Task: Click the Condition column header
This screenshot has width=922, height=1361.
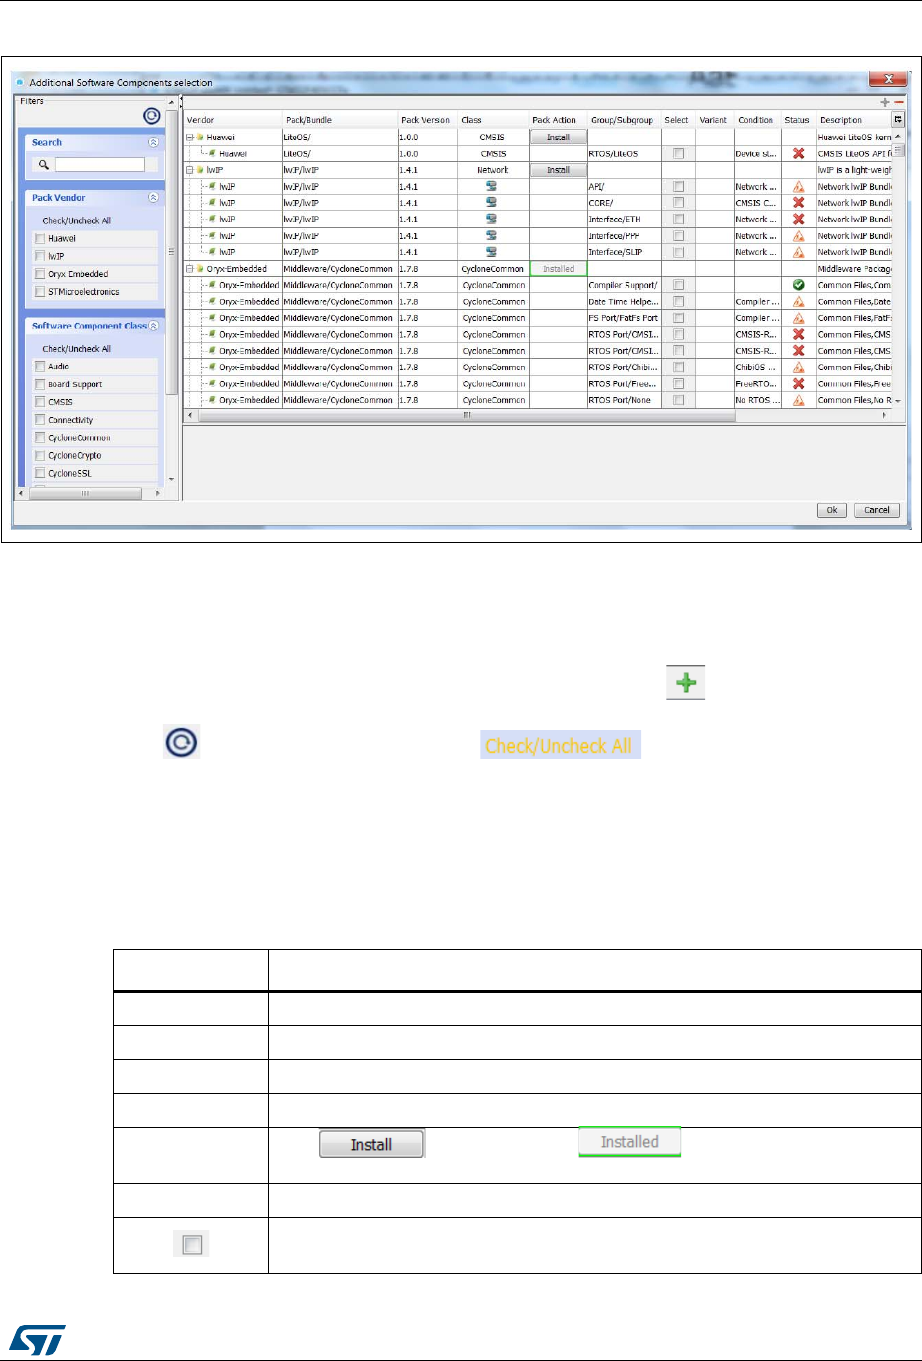Action: coord(757,120)
